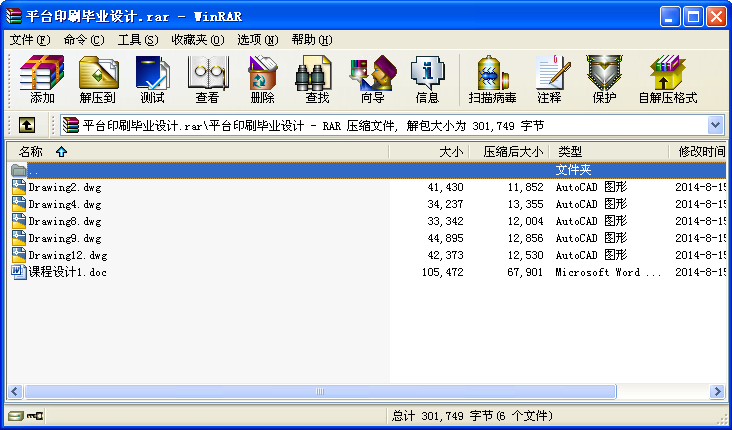Show archive Info (信息) icon
The height and width of the screenshot is (430, 732).
[427, 73]
